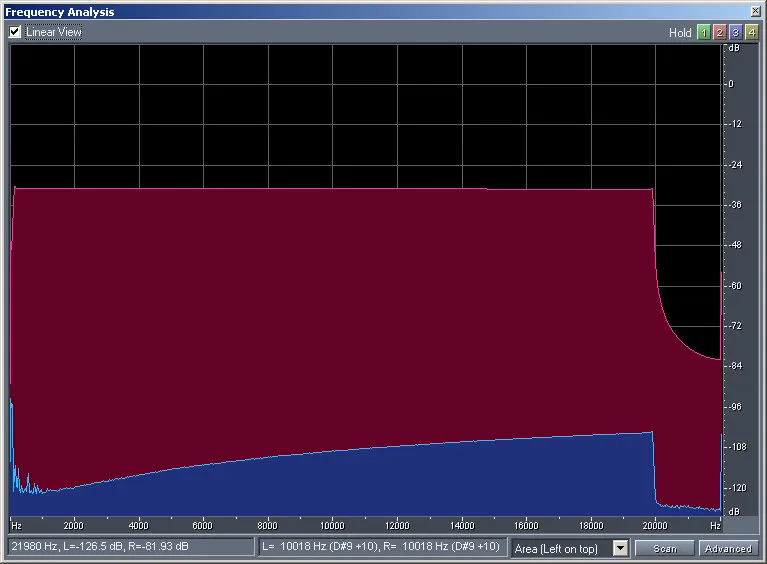Close the Frequency Analysis window

click(x=755, y=11)
